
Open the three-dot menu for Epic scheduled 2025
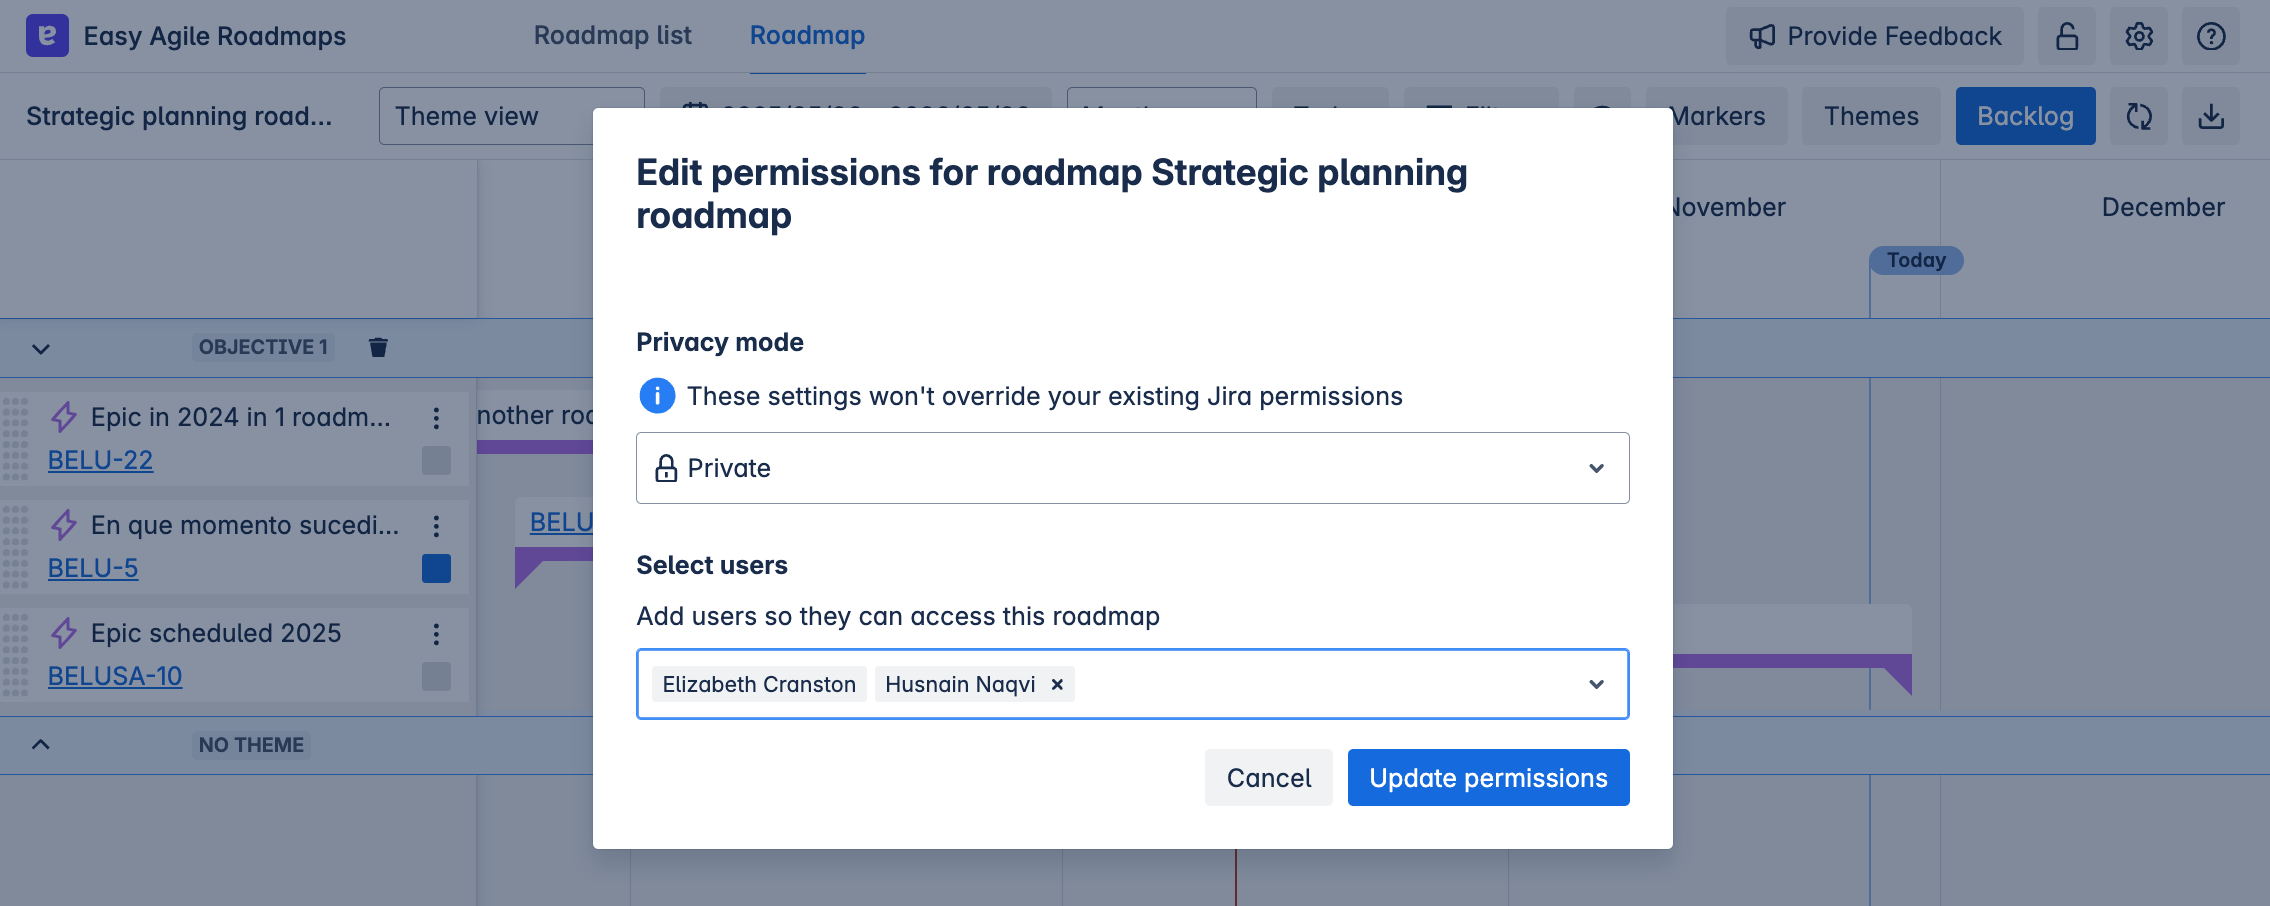click(x=436, y=634)
